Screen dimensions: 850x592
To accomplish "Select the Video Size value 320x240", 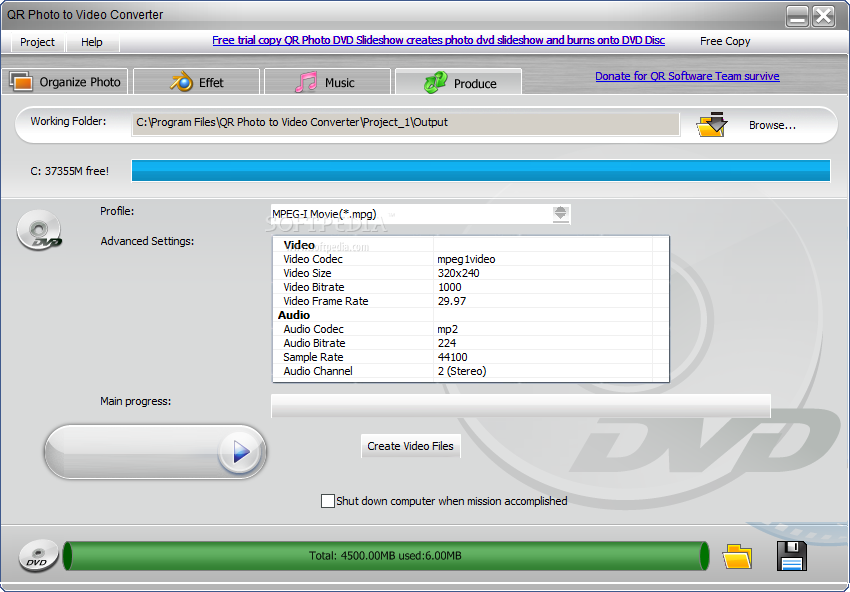I will tap(458, 273).
